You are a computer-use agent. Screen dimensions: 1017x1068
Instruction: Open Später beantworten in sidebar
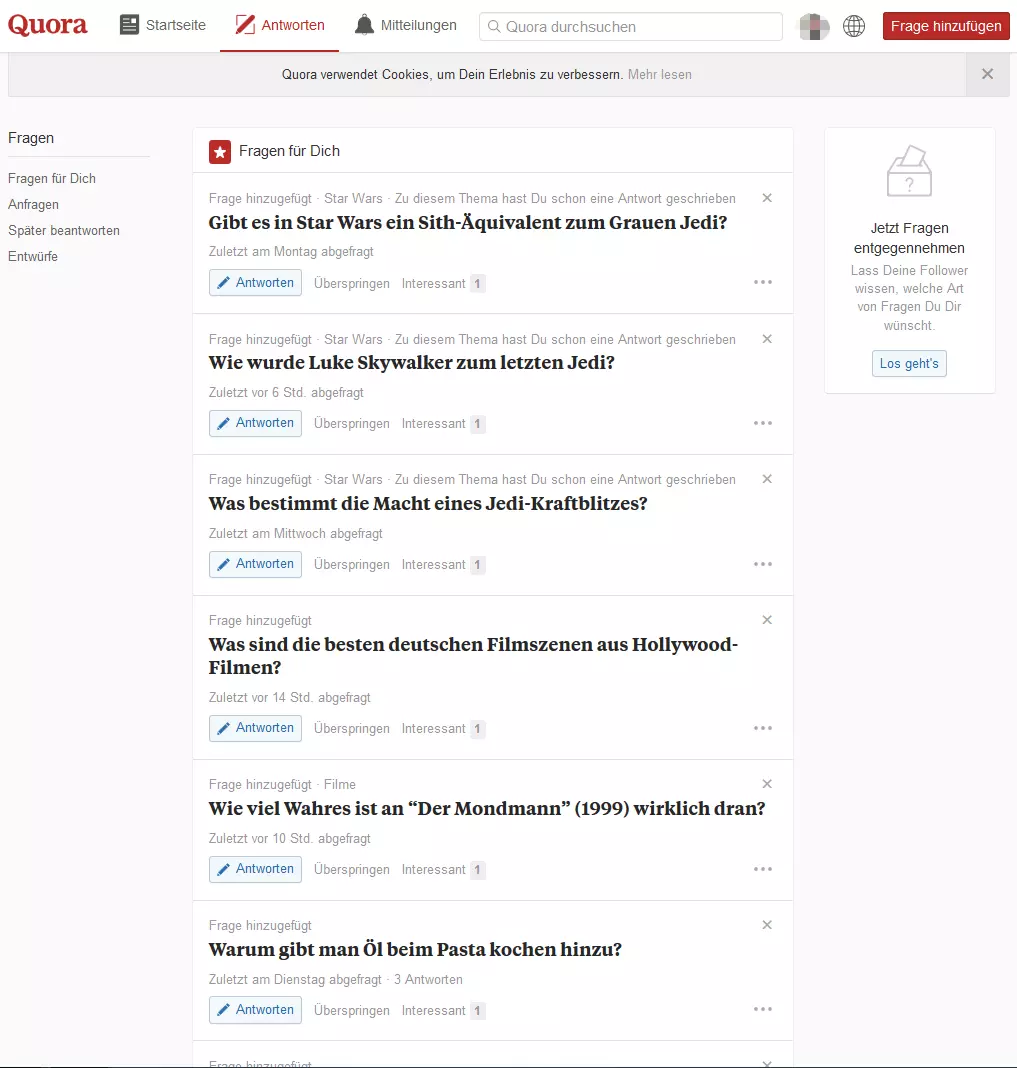pos(64,230)
